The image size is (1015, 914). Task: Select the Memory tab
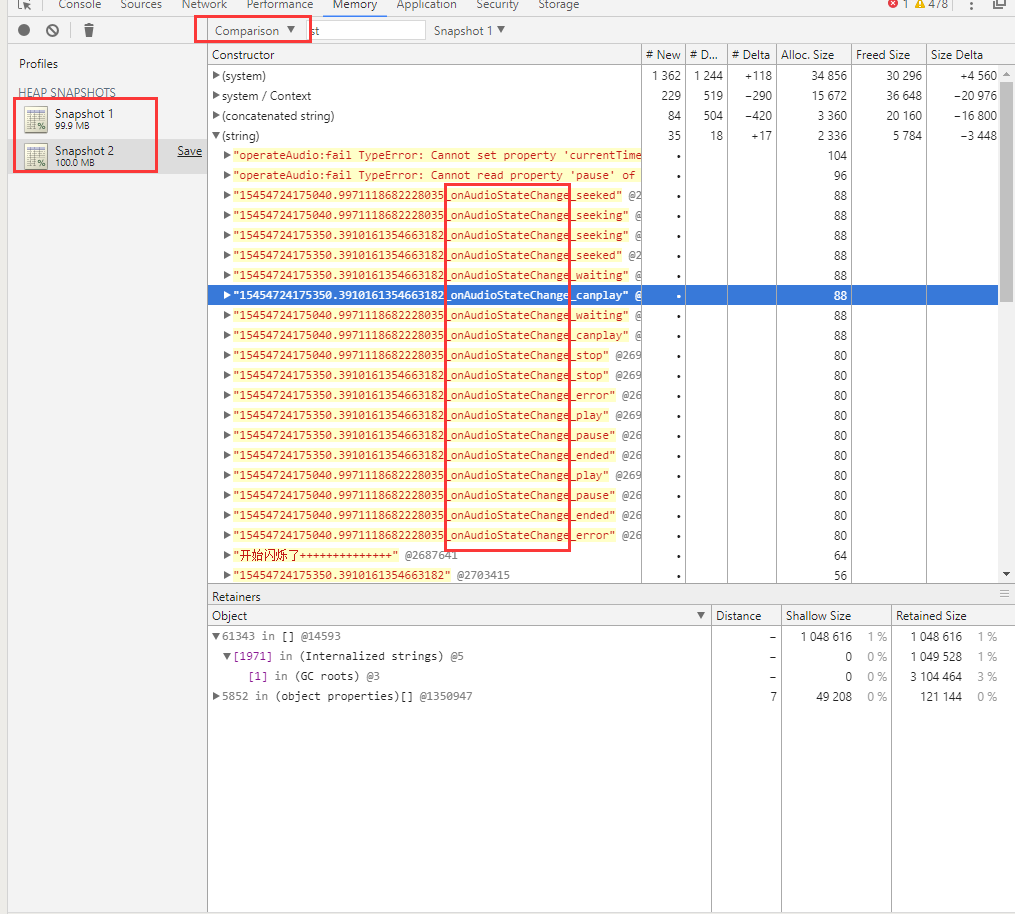pos(355,5)
